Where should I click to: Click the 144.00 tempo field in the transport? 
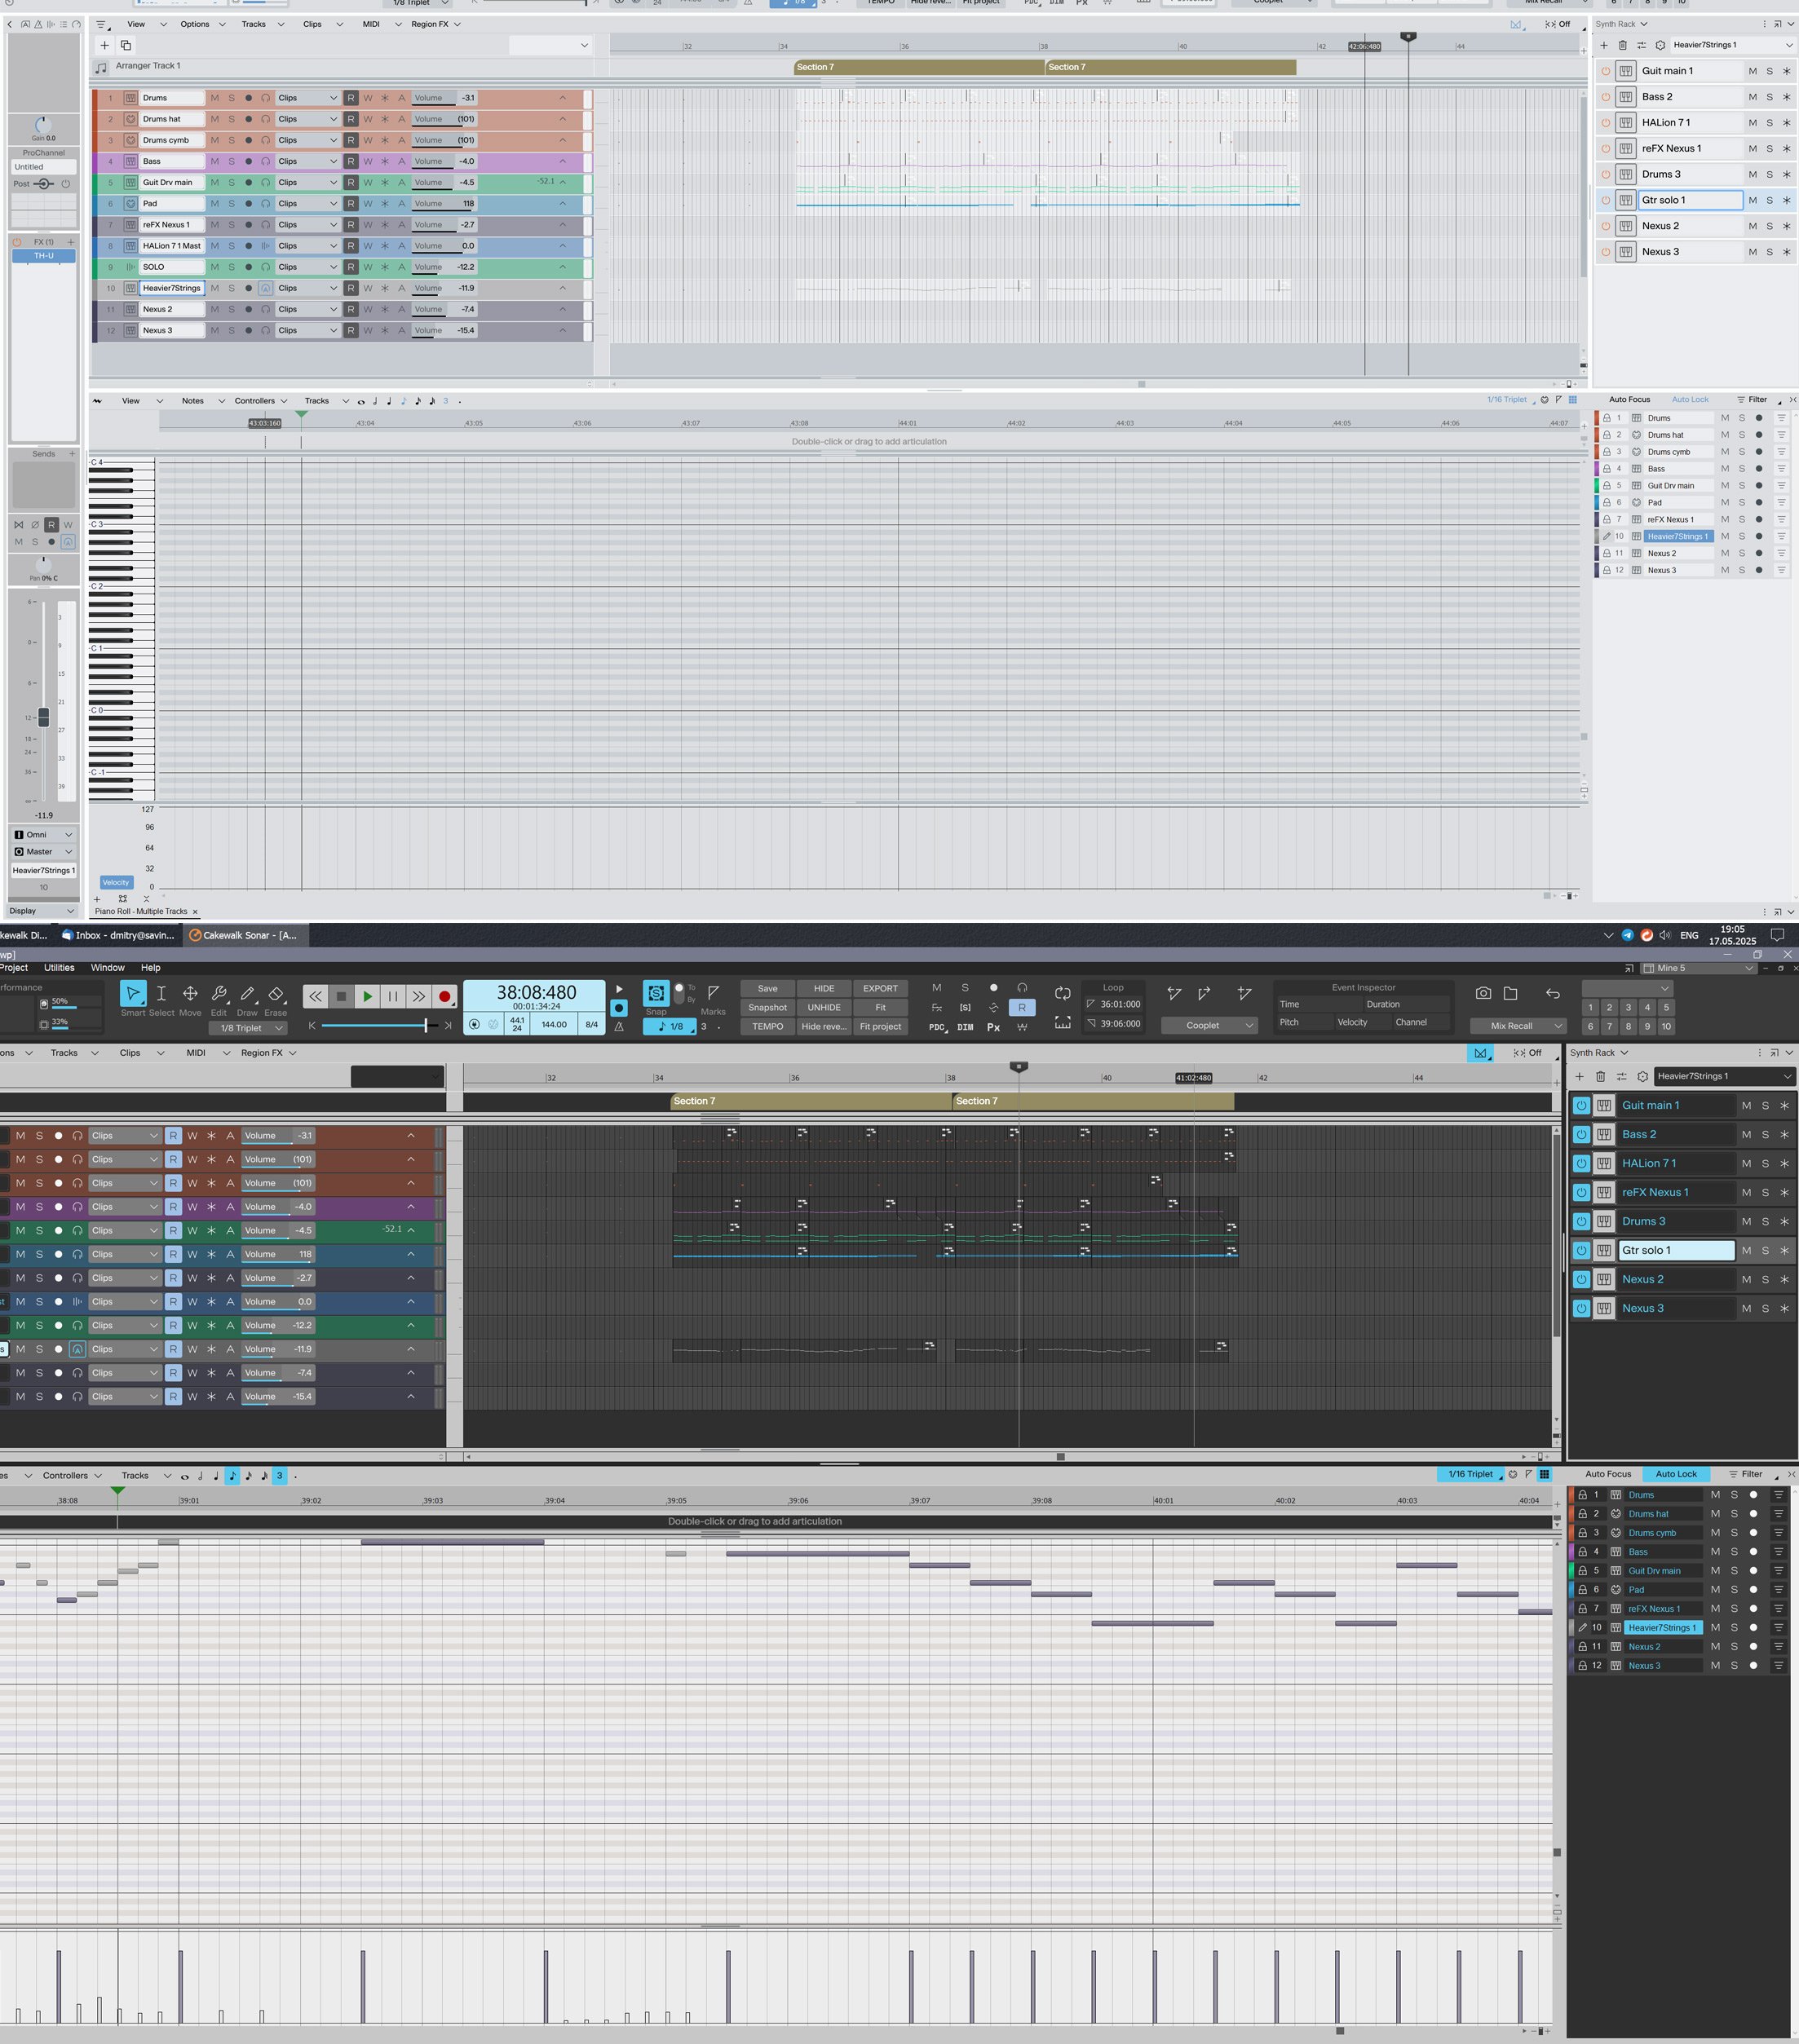click(554, 1024)
